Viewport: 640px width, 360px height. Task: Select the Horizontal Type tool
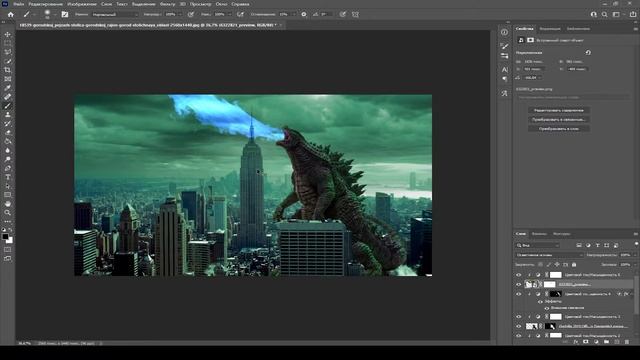coord(7,177)
